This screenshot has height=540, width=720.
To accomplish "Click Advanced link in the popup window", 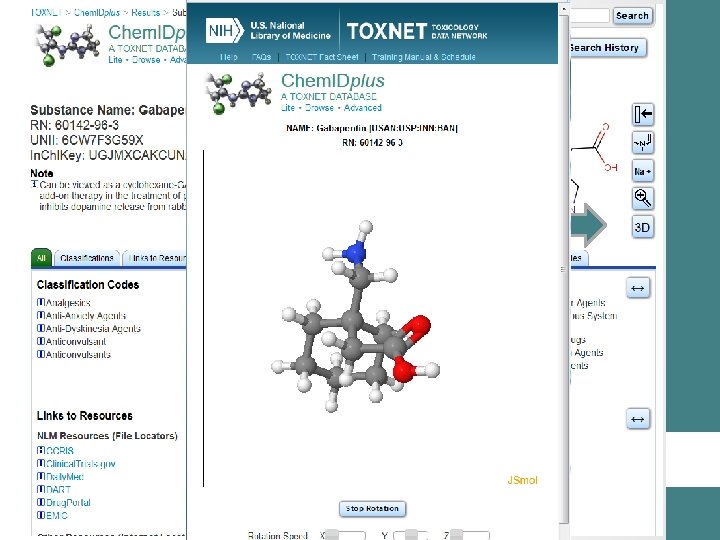I will tap(363, 107).
